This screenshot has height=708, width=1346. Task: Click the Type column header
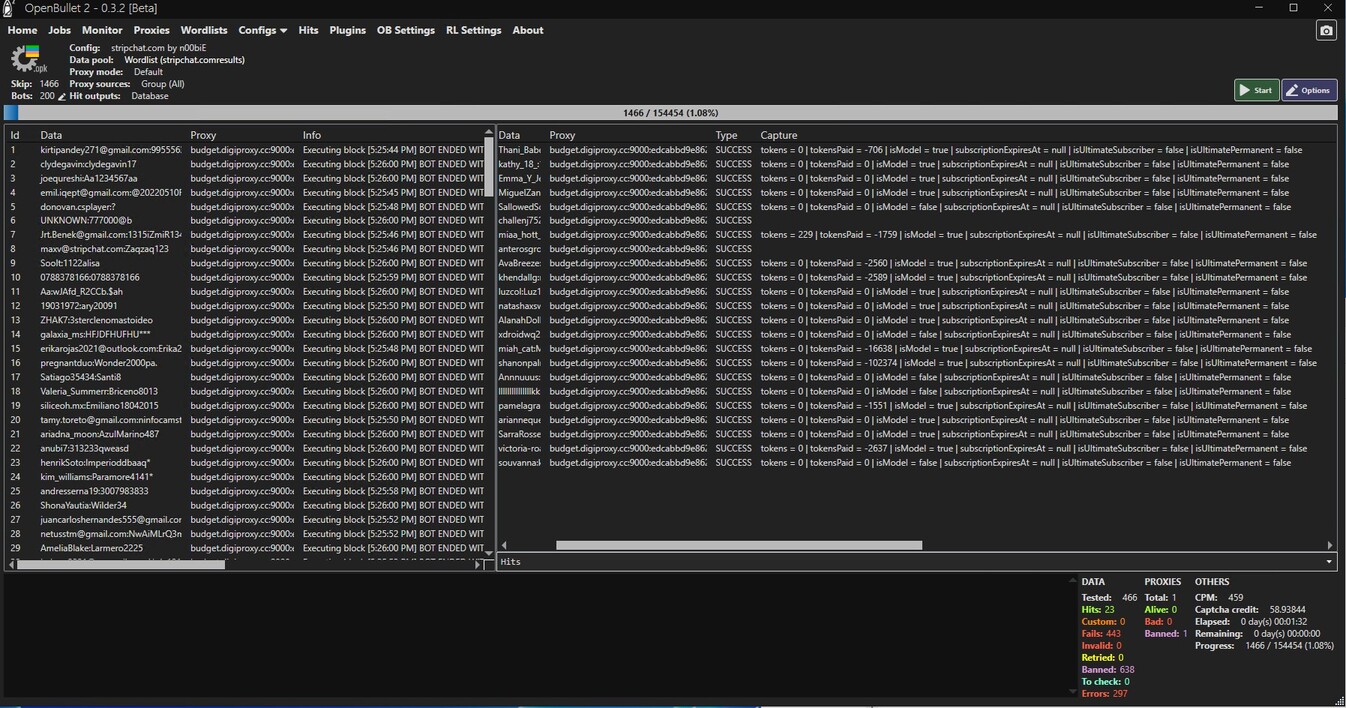point(726,135)
